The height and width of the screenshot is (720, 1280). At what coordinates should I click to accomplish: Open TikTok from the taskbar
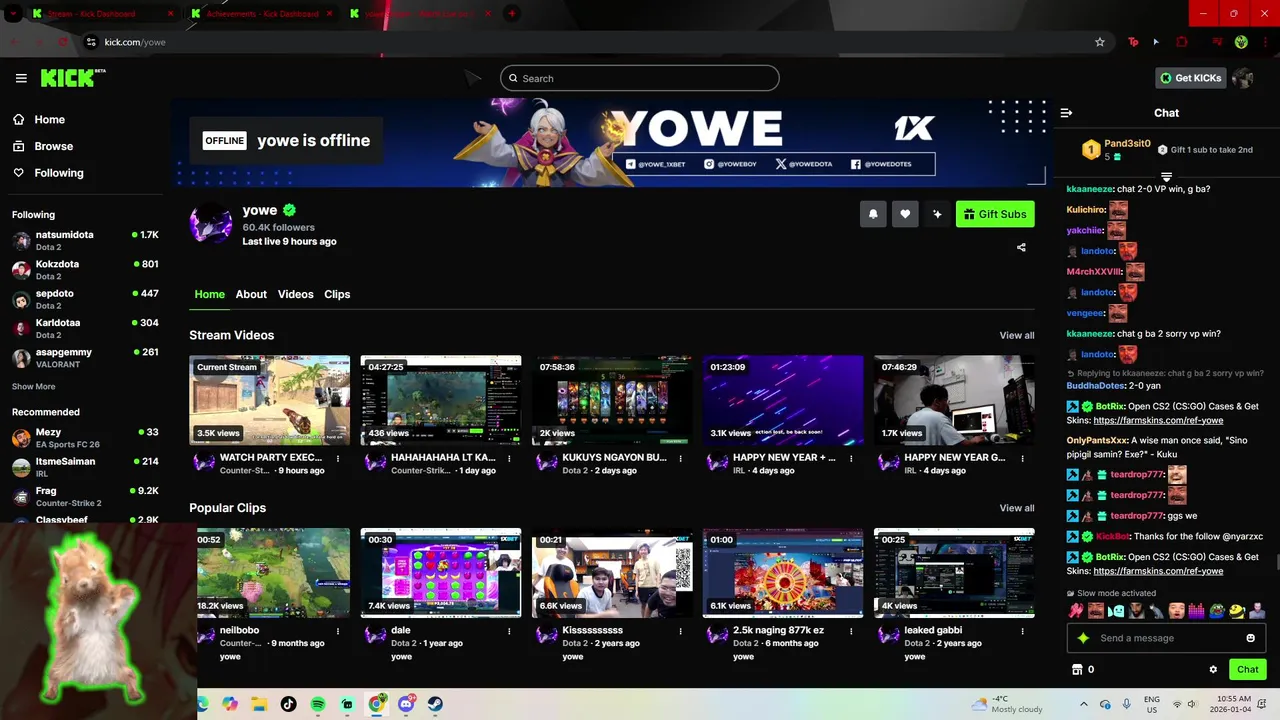click(x=288, y=704)
